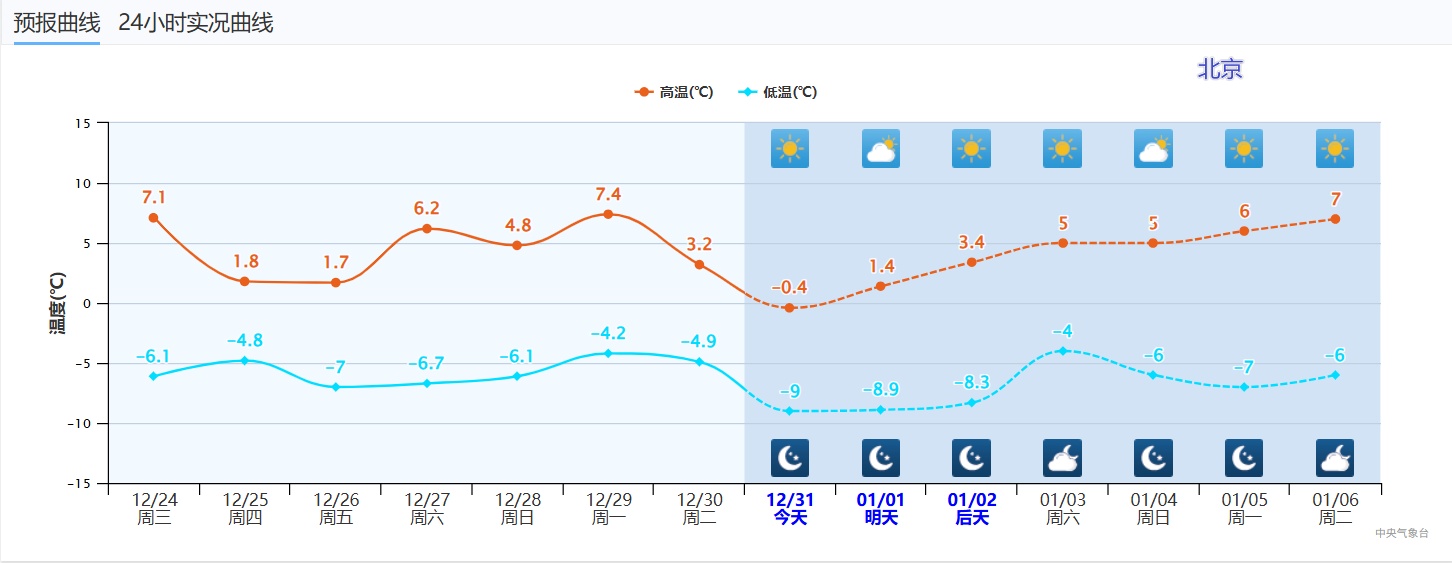Image resolution: width=1452 pixels, height=563 pixels.
Task: Toggle the 低温(℃) series in the legend
Action: point(778,92)
